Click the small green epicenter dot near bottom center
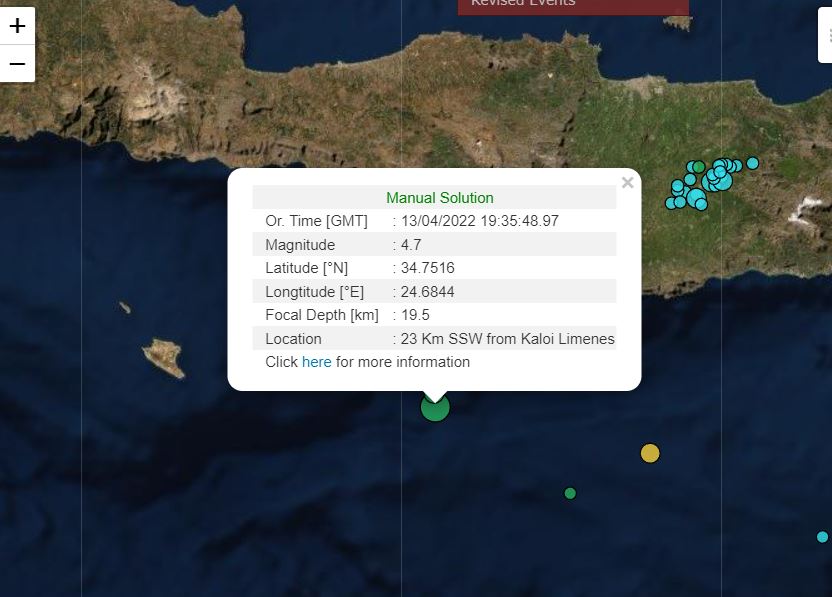The height and width of the screenshot is (597, 832). (x=570, y=493)
